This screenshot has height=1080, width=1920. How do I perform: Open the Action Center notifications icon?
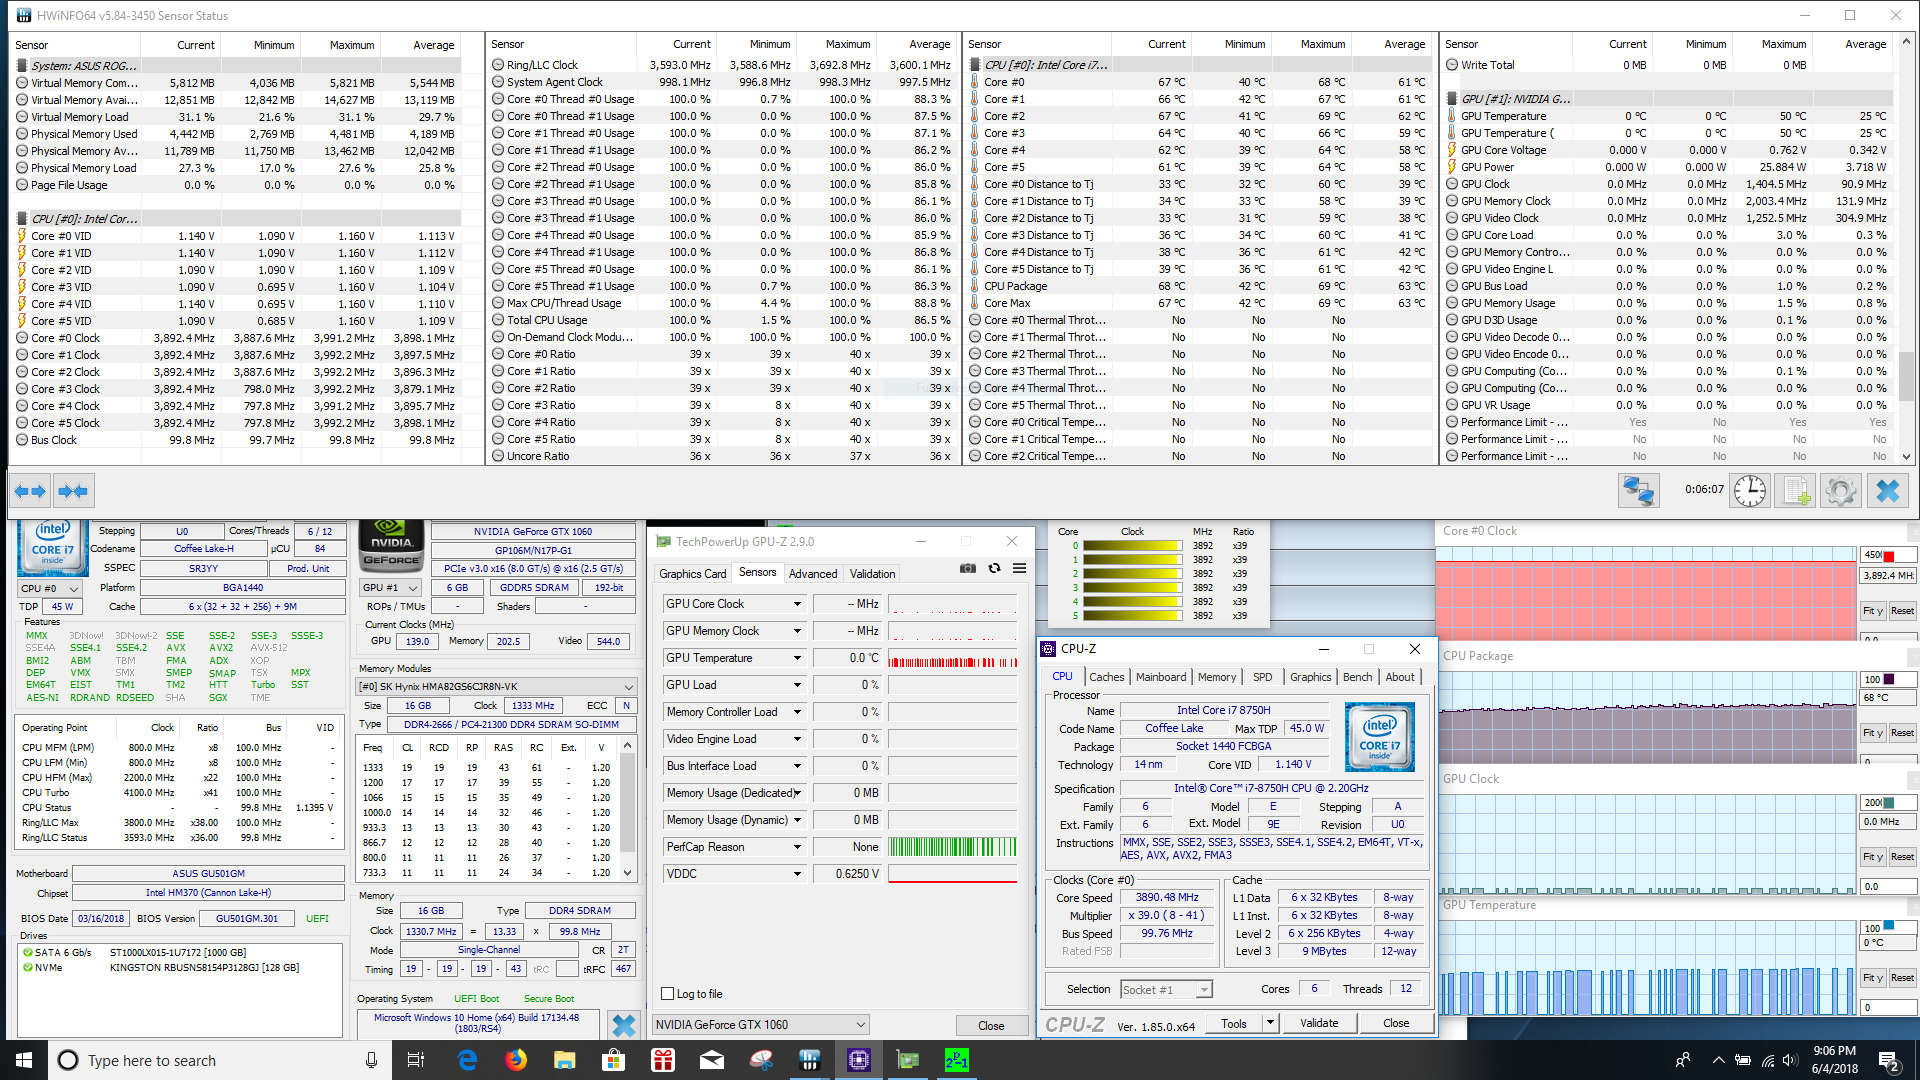(x=1889, y=1060)
